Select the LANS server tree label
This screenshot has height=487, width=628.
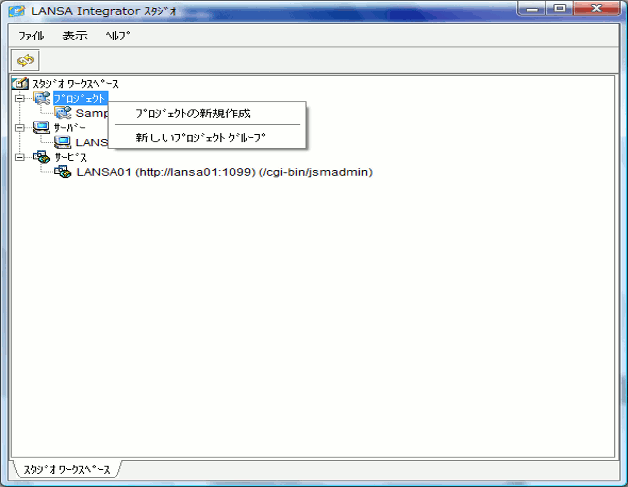pos(92,143)
